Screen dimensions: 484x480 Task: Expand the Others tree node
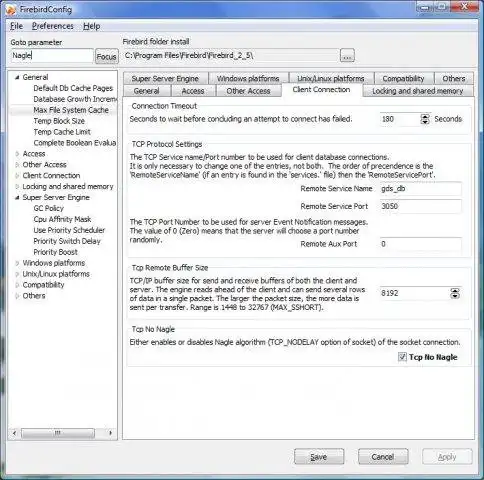point(17,296)
